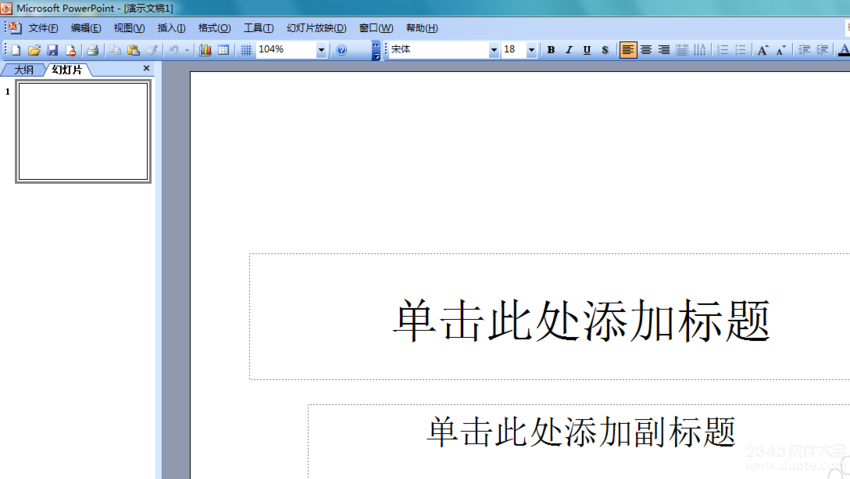Increase the indent level
The width and height of the screenshot is (850, 479).
(822, 50)
